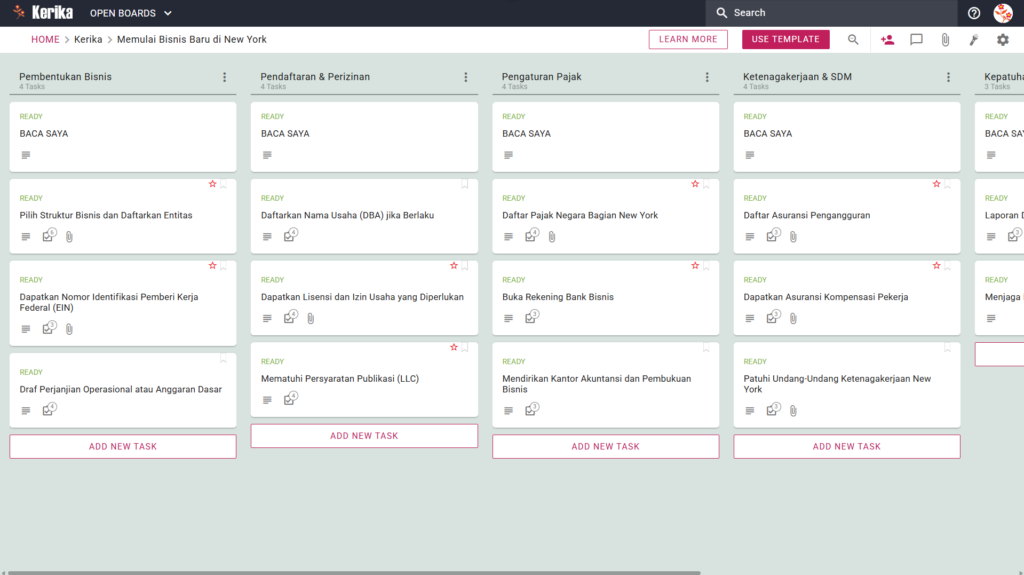This screenshot has height=575, width=1024.
Task: Toggle star on Daftar Pajak Negara card
Action: click(x=695, y=184)
